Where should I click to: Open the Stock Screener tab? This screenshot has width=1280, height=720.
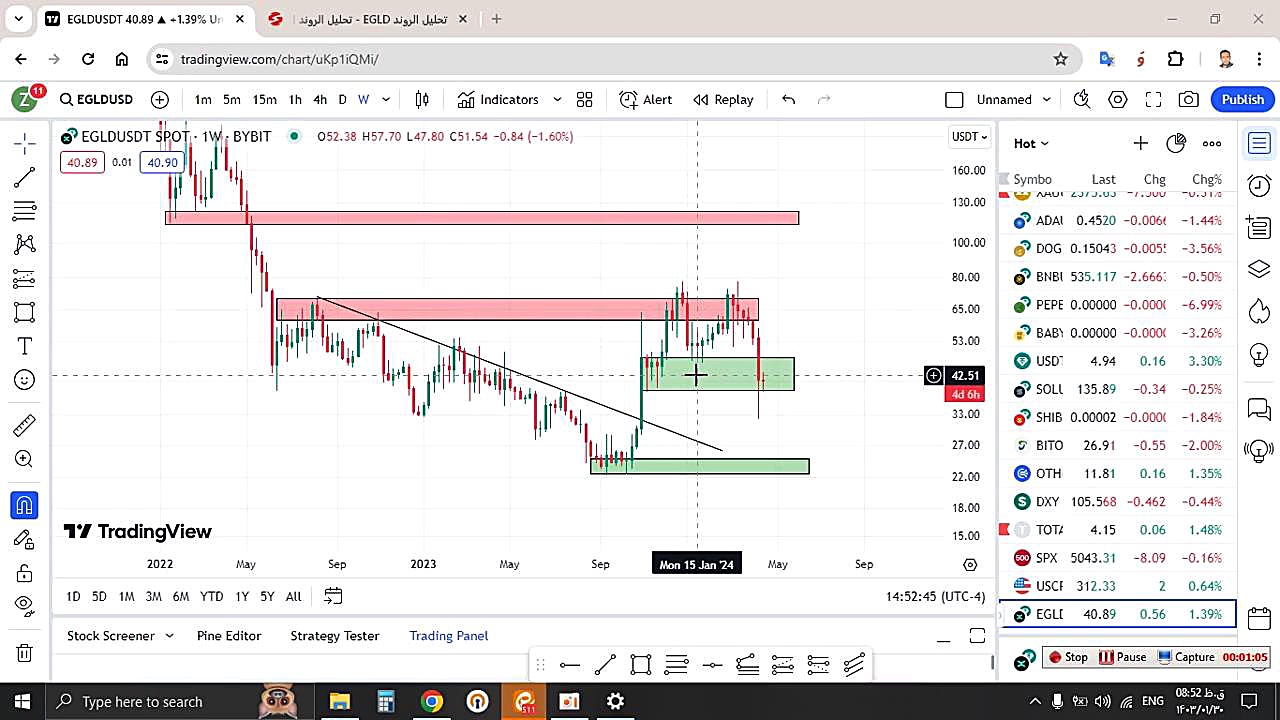110,635
